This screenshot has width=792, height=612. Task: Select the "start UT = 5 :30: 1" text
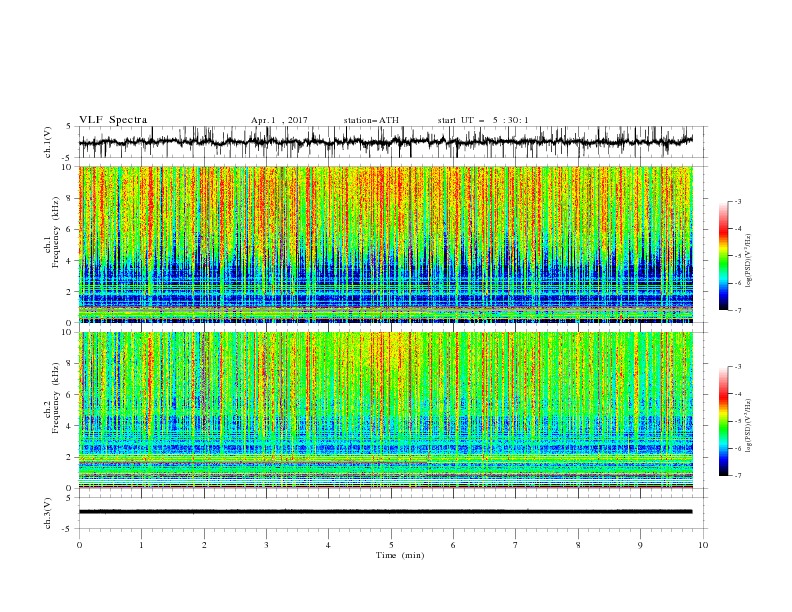(483, 120)
